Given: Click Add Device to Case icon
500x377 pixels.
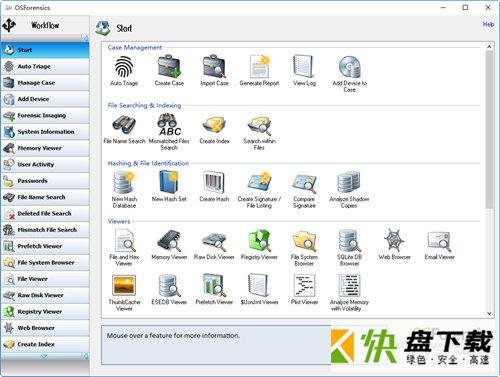Looking at the screenshot, I should [x=349, y=66].
